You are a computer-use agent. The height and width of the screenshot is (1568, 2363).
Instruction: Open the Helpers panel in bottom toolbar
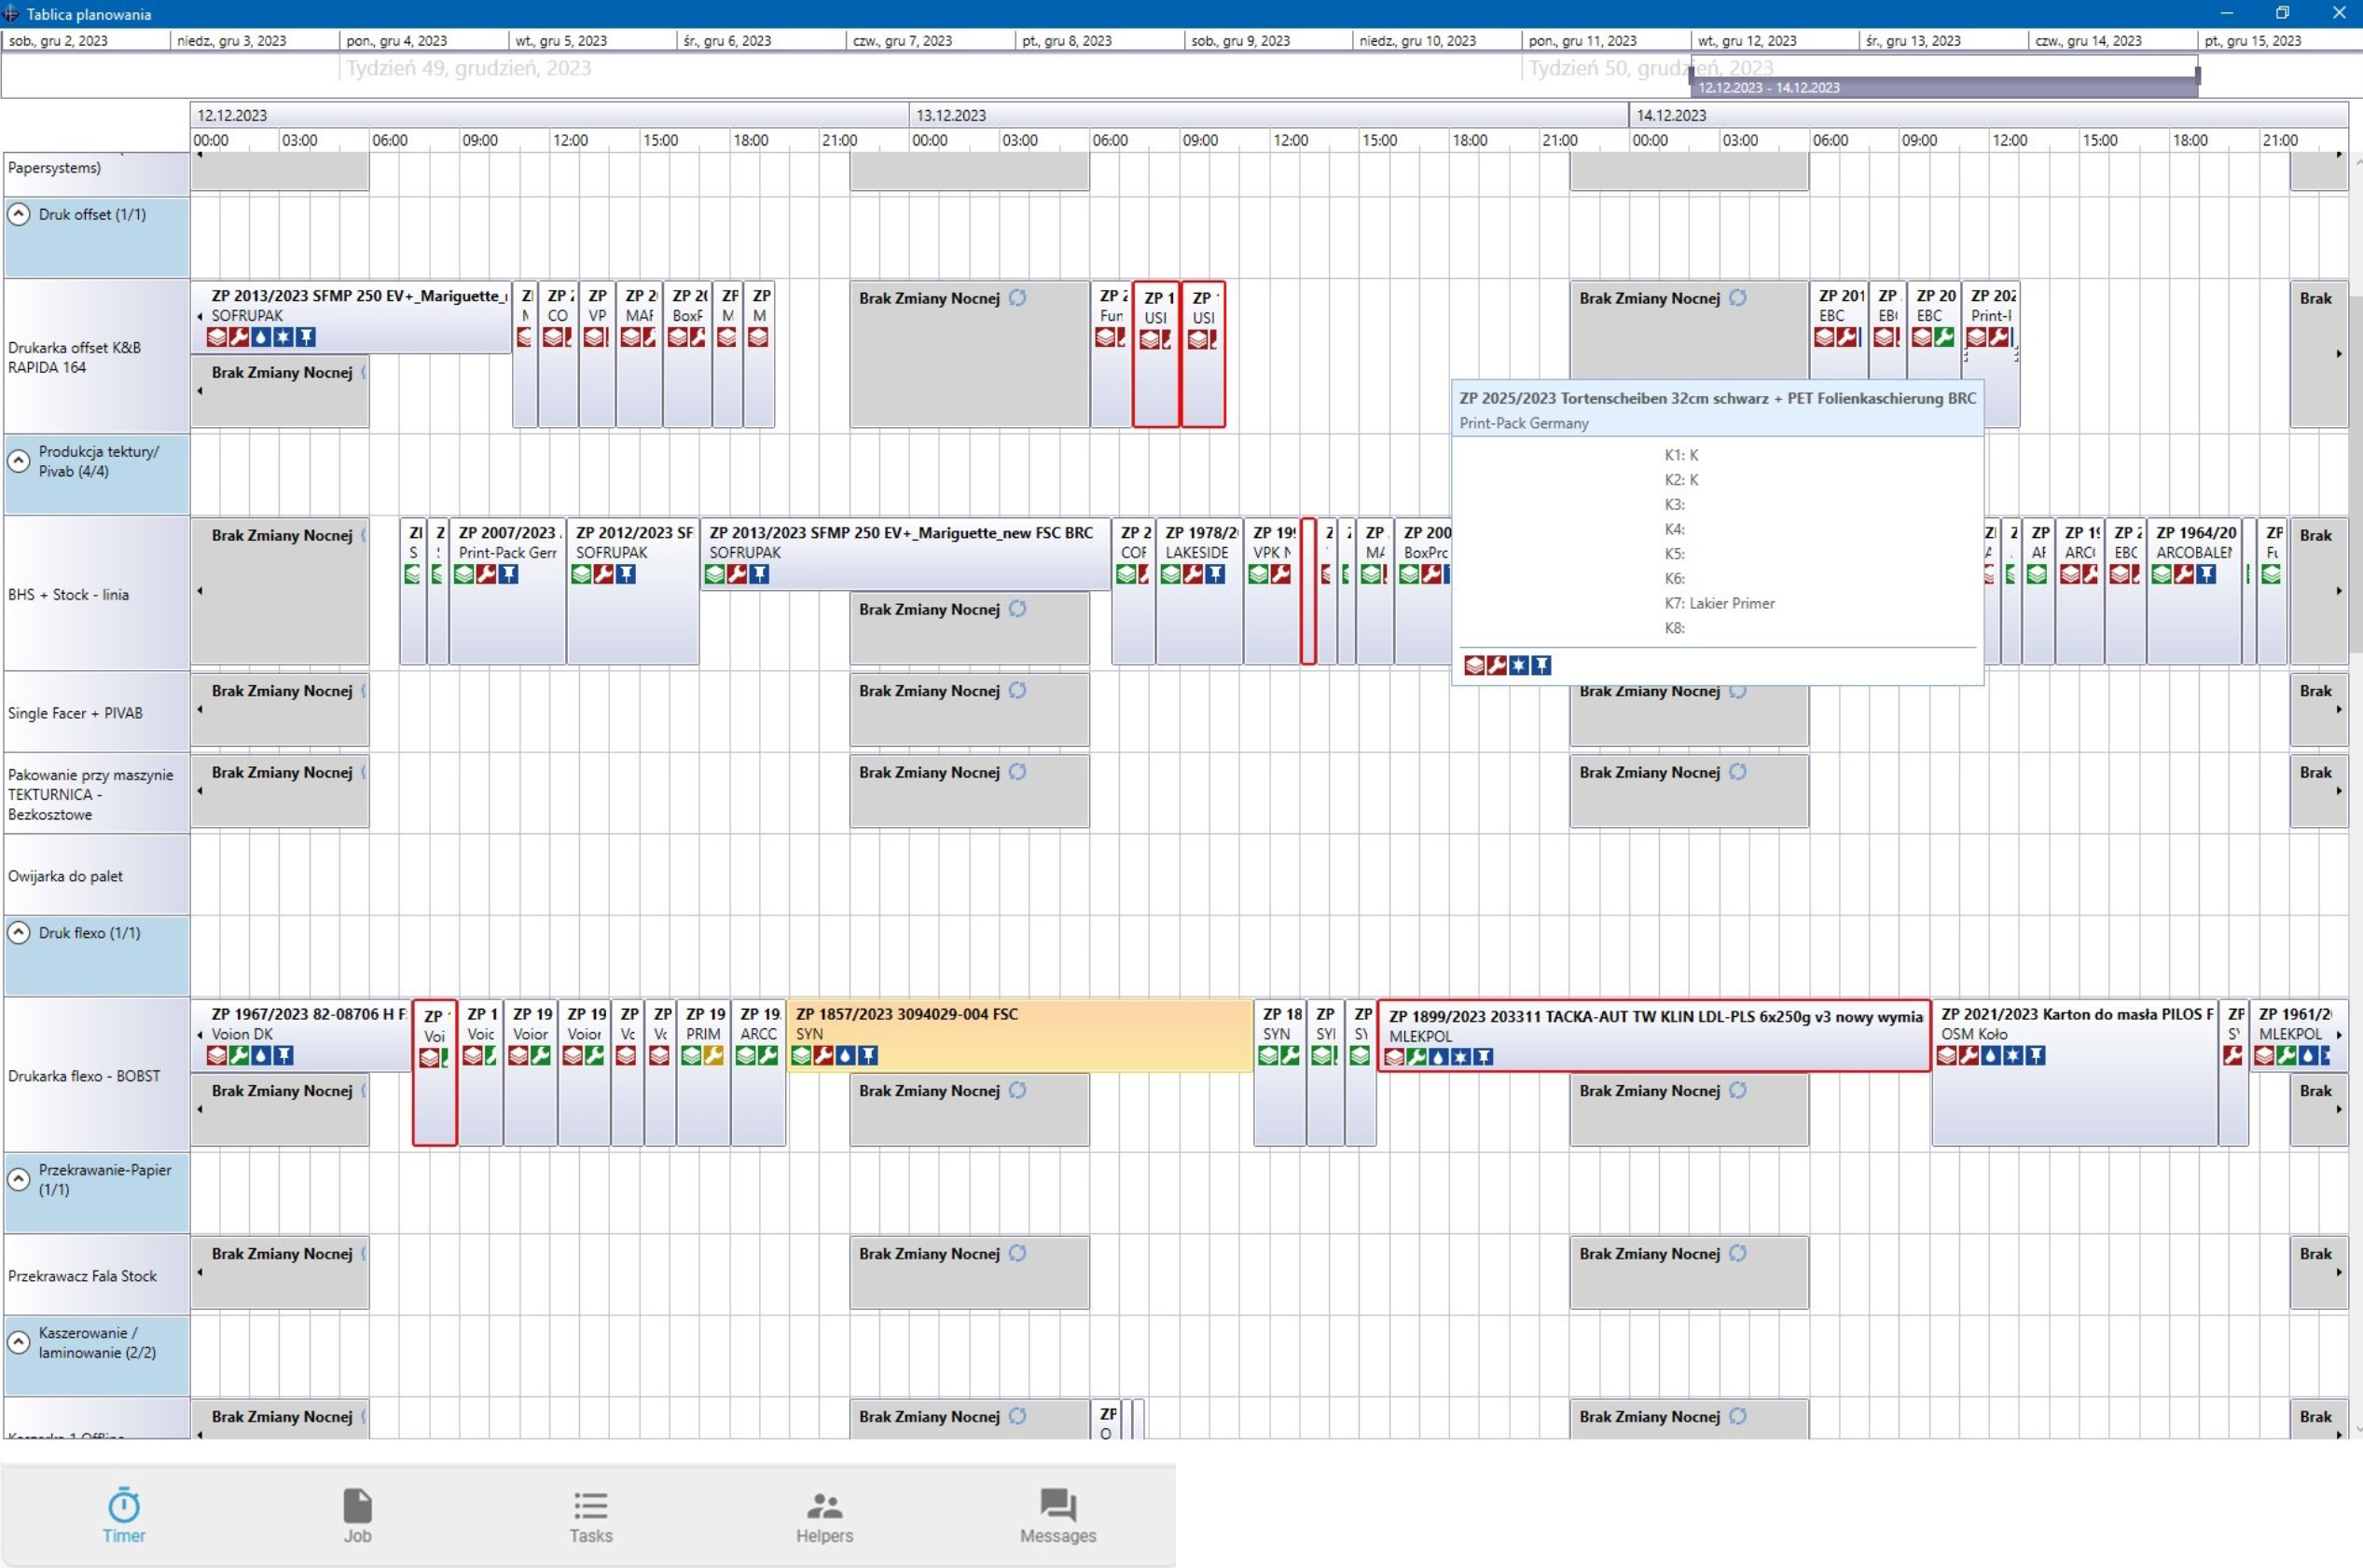(824, 1513)
